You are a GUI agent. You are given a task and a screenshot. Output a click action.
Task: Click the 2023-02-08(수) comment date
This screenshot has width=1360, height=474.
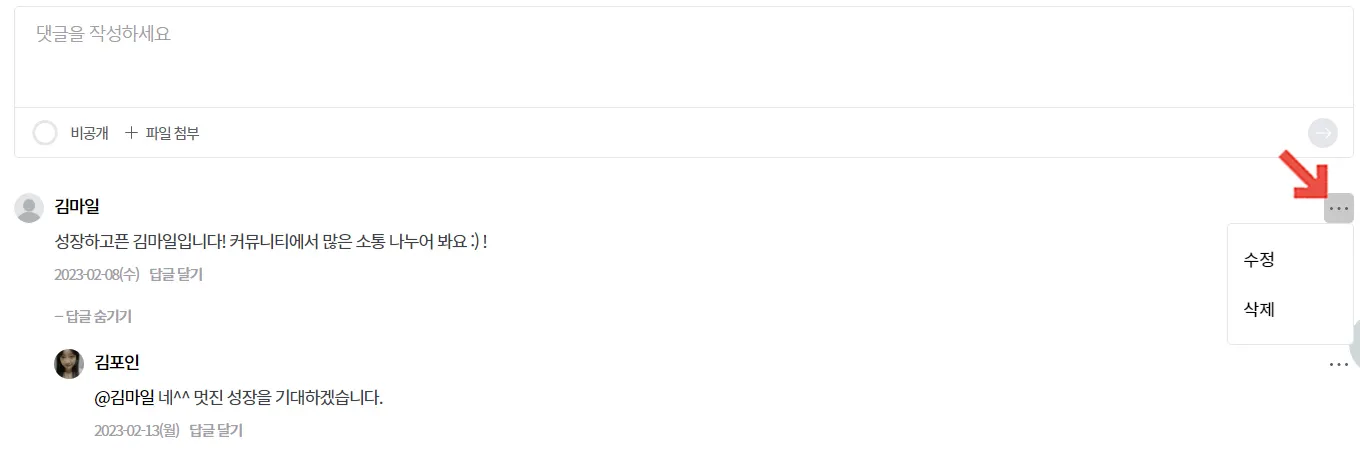(97, 275)
